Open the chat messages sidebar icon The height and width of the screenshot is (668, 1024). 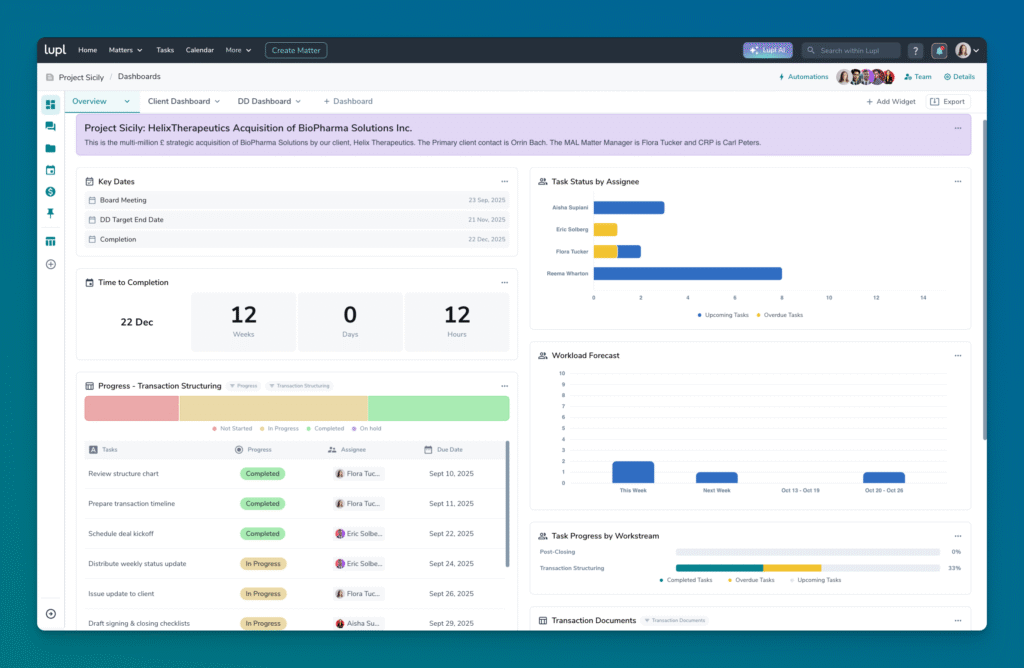(x=50, y=126)
